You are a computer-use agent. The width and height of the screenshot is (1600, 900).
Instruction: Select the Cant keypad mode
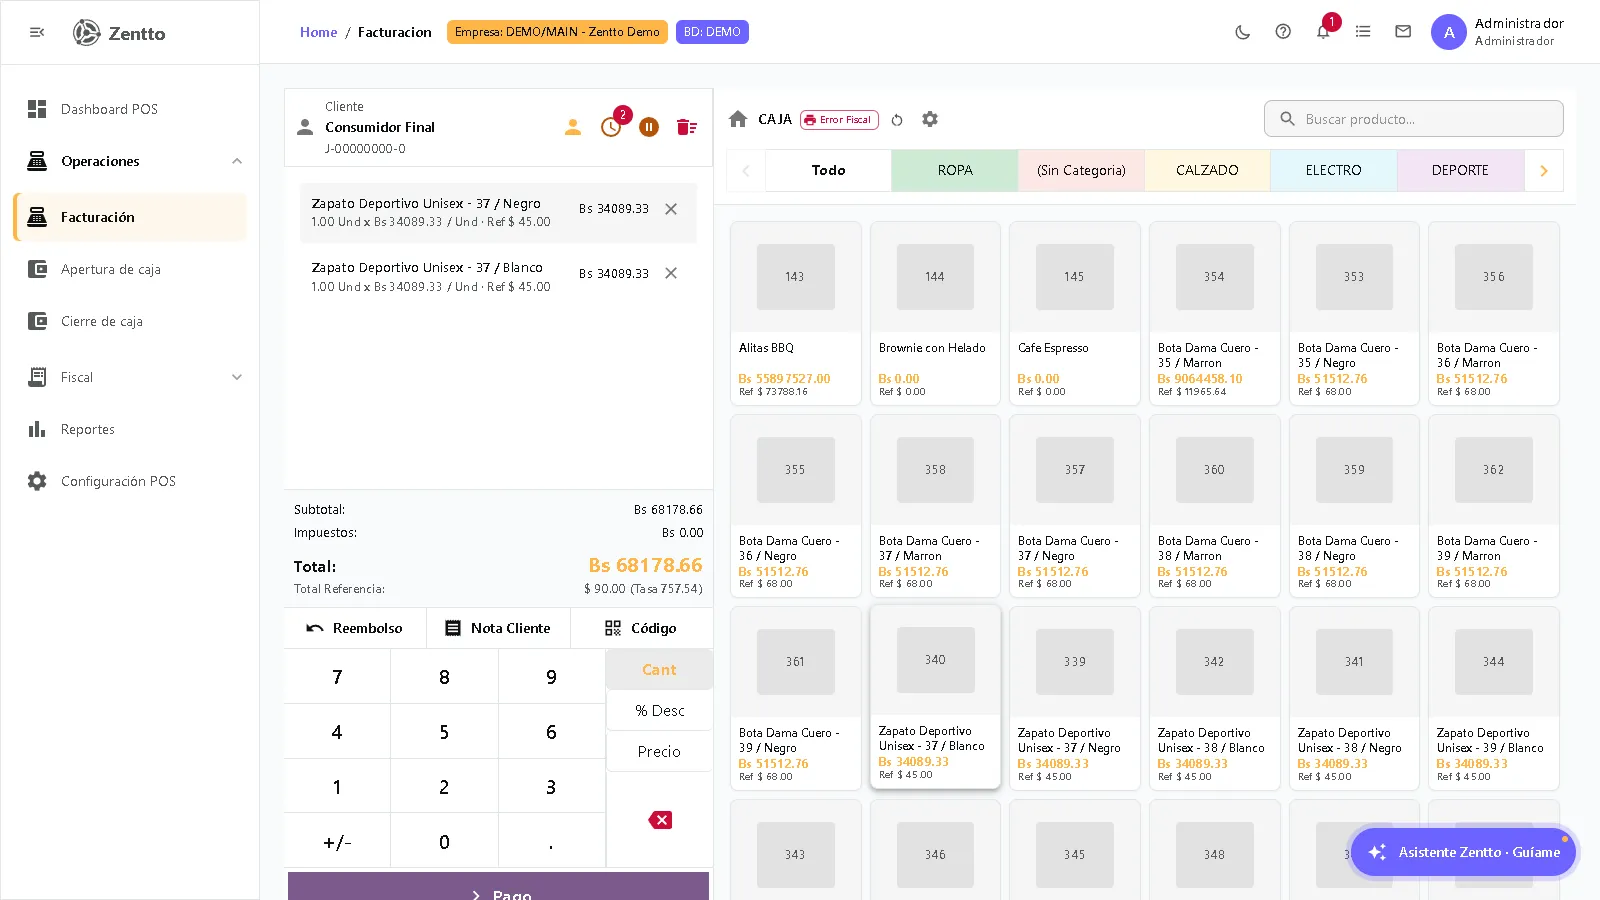click(659, 670)
